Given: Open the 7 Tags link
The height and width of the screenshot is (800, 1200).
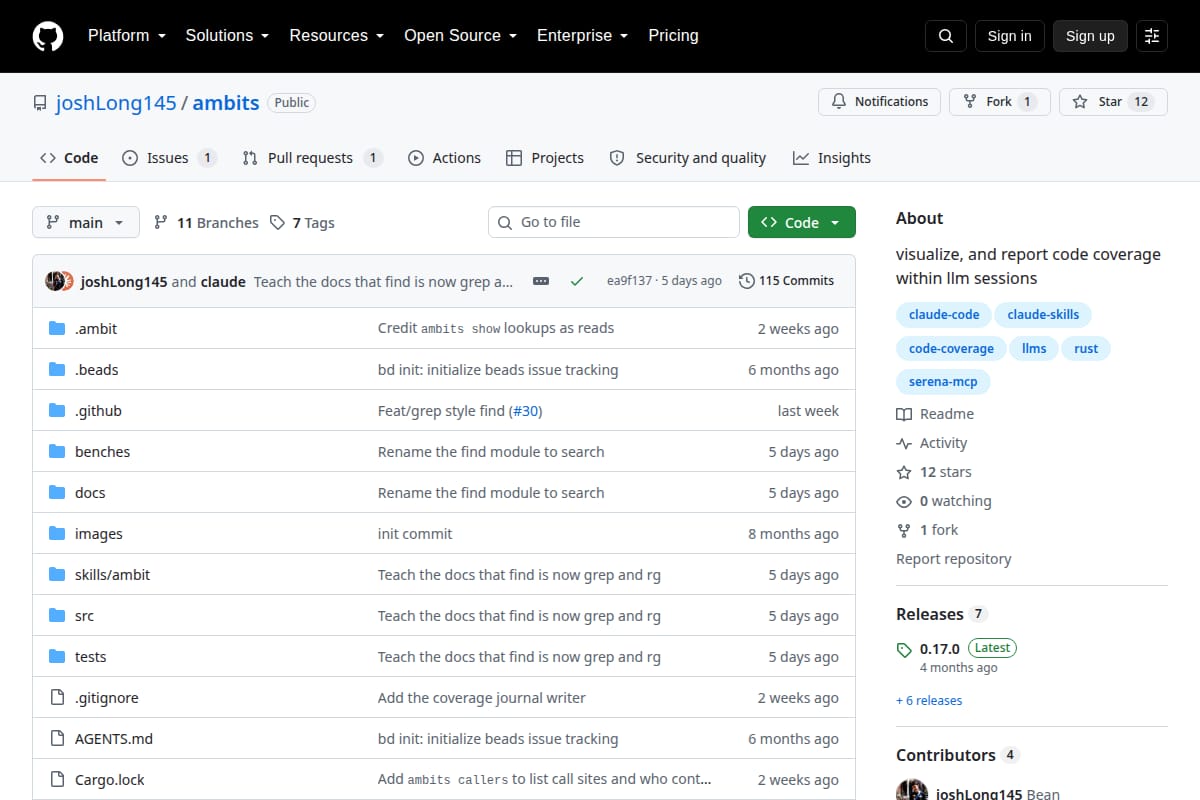Looking at the screenshot, I should pos(302,223).
